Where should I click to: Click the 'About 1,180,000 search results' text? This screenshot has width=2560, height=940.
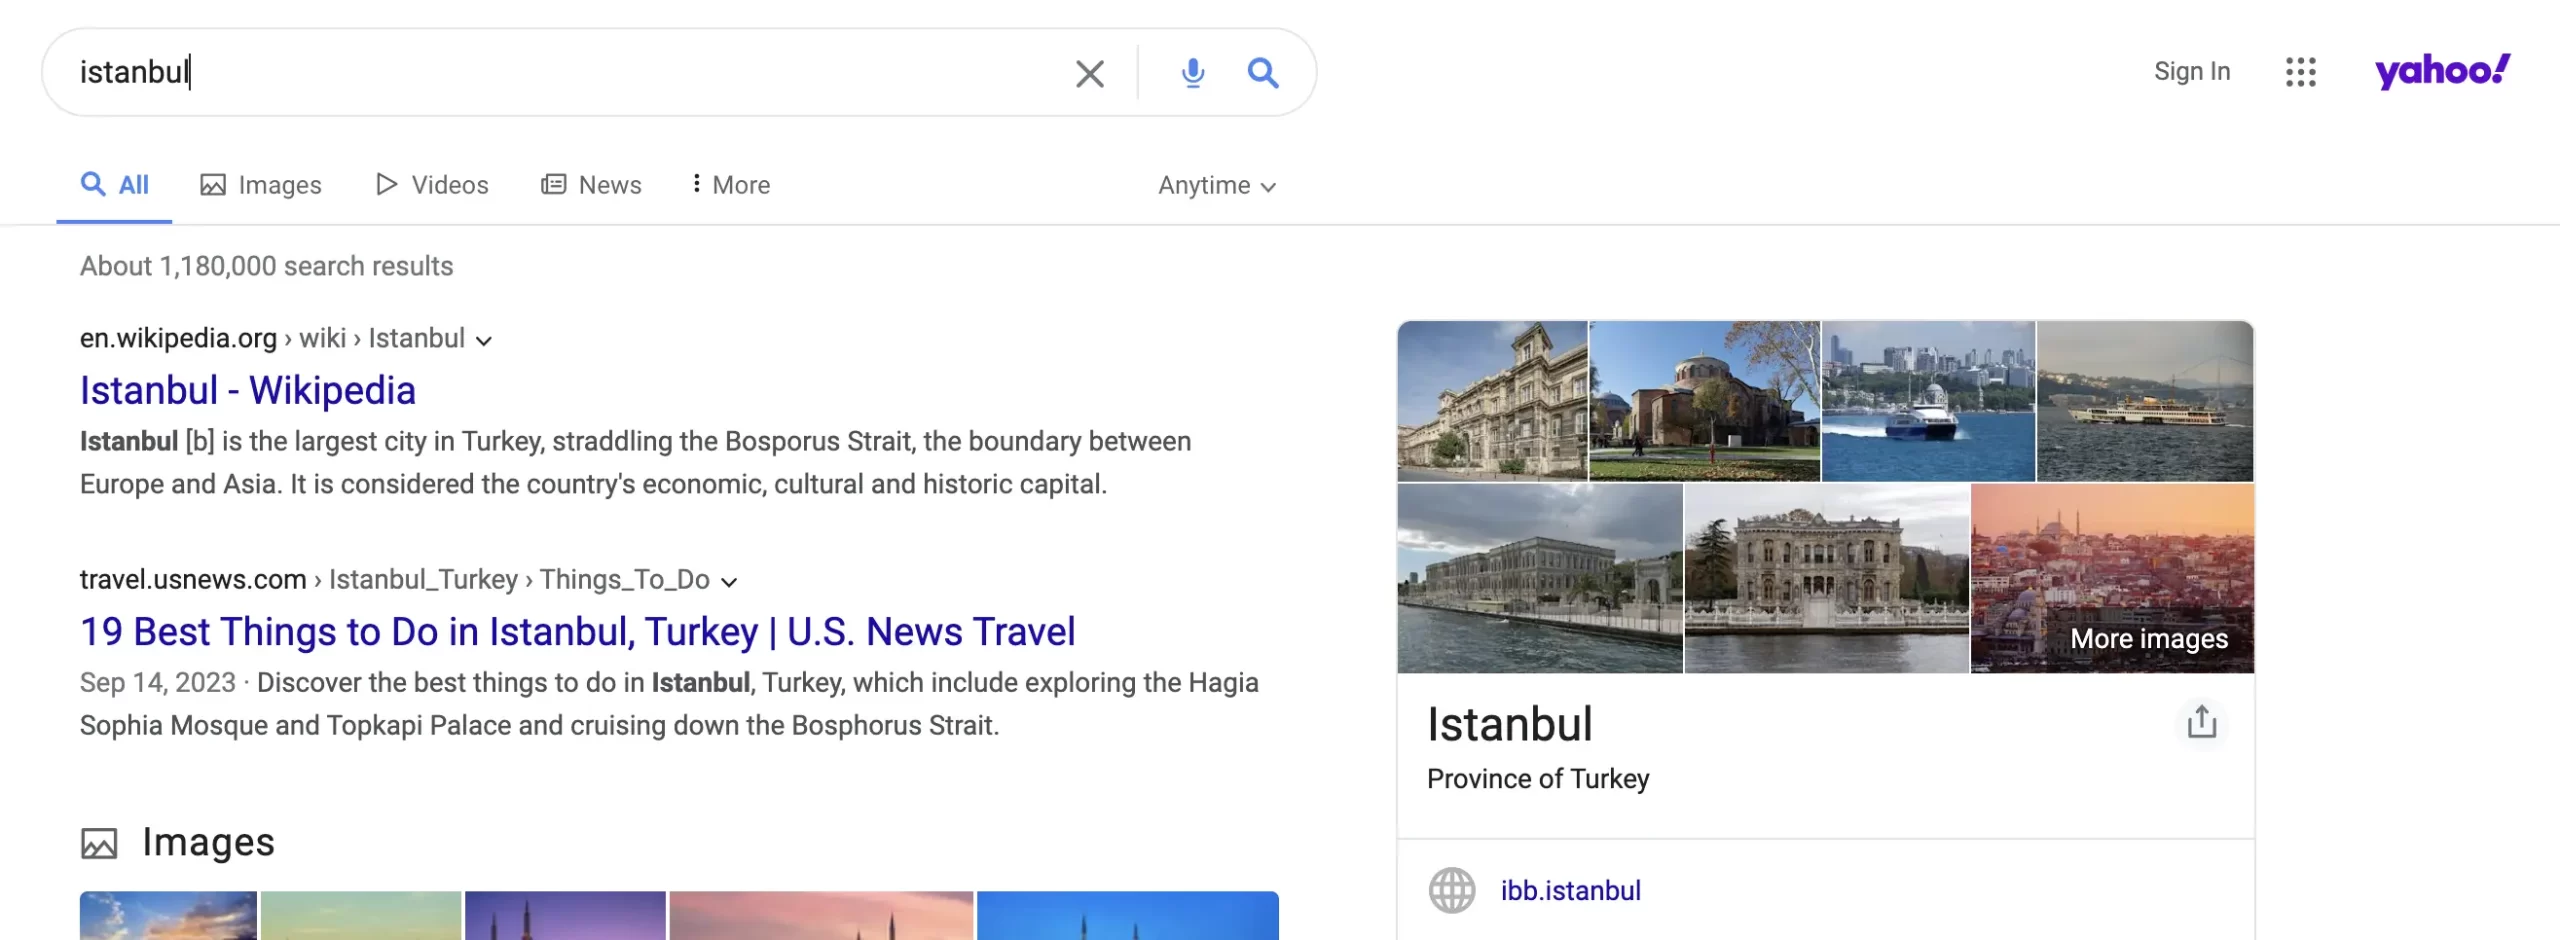pos(266,266)
